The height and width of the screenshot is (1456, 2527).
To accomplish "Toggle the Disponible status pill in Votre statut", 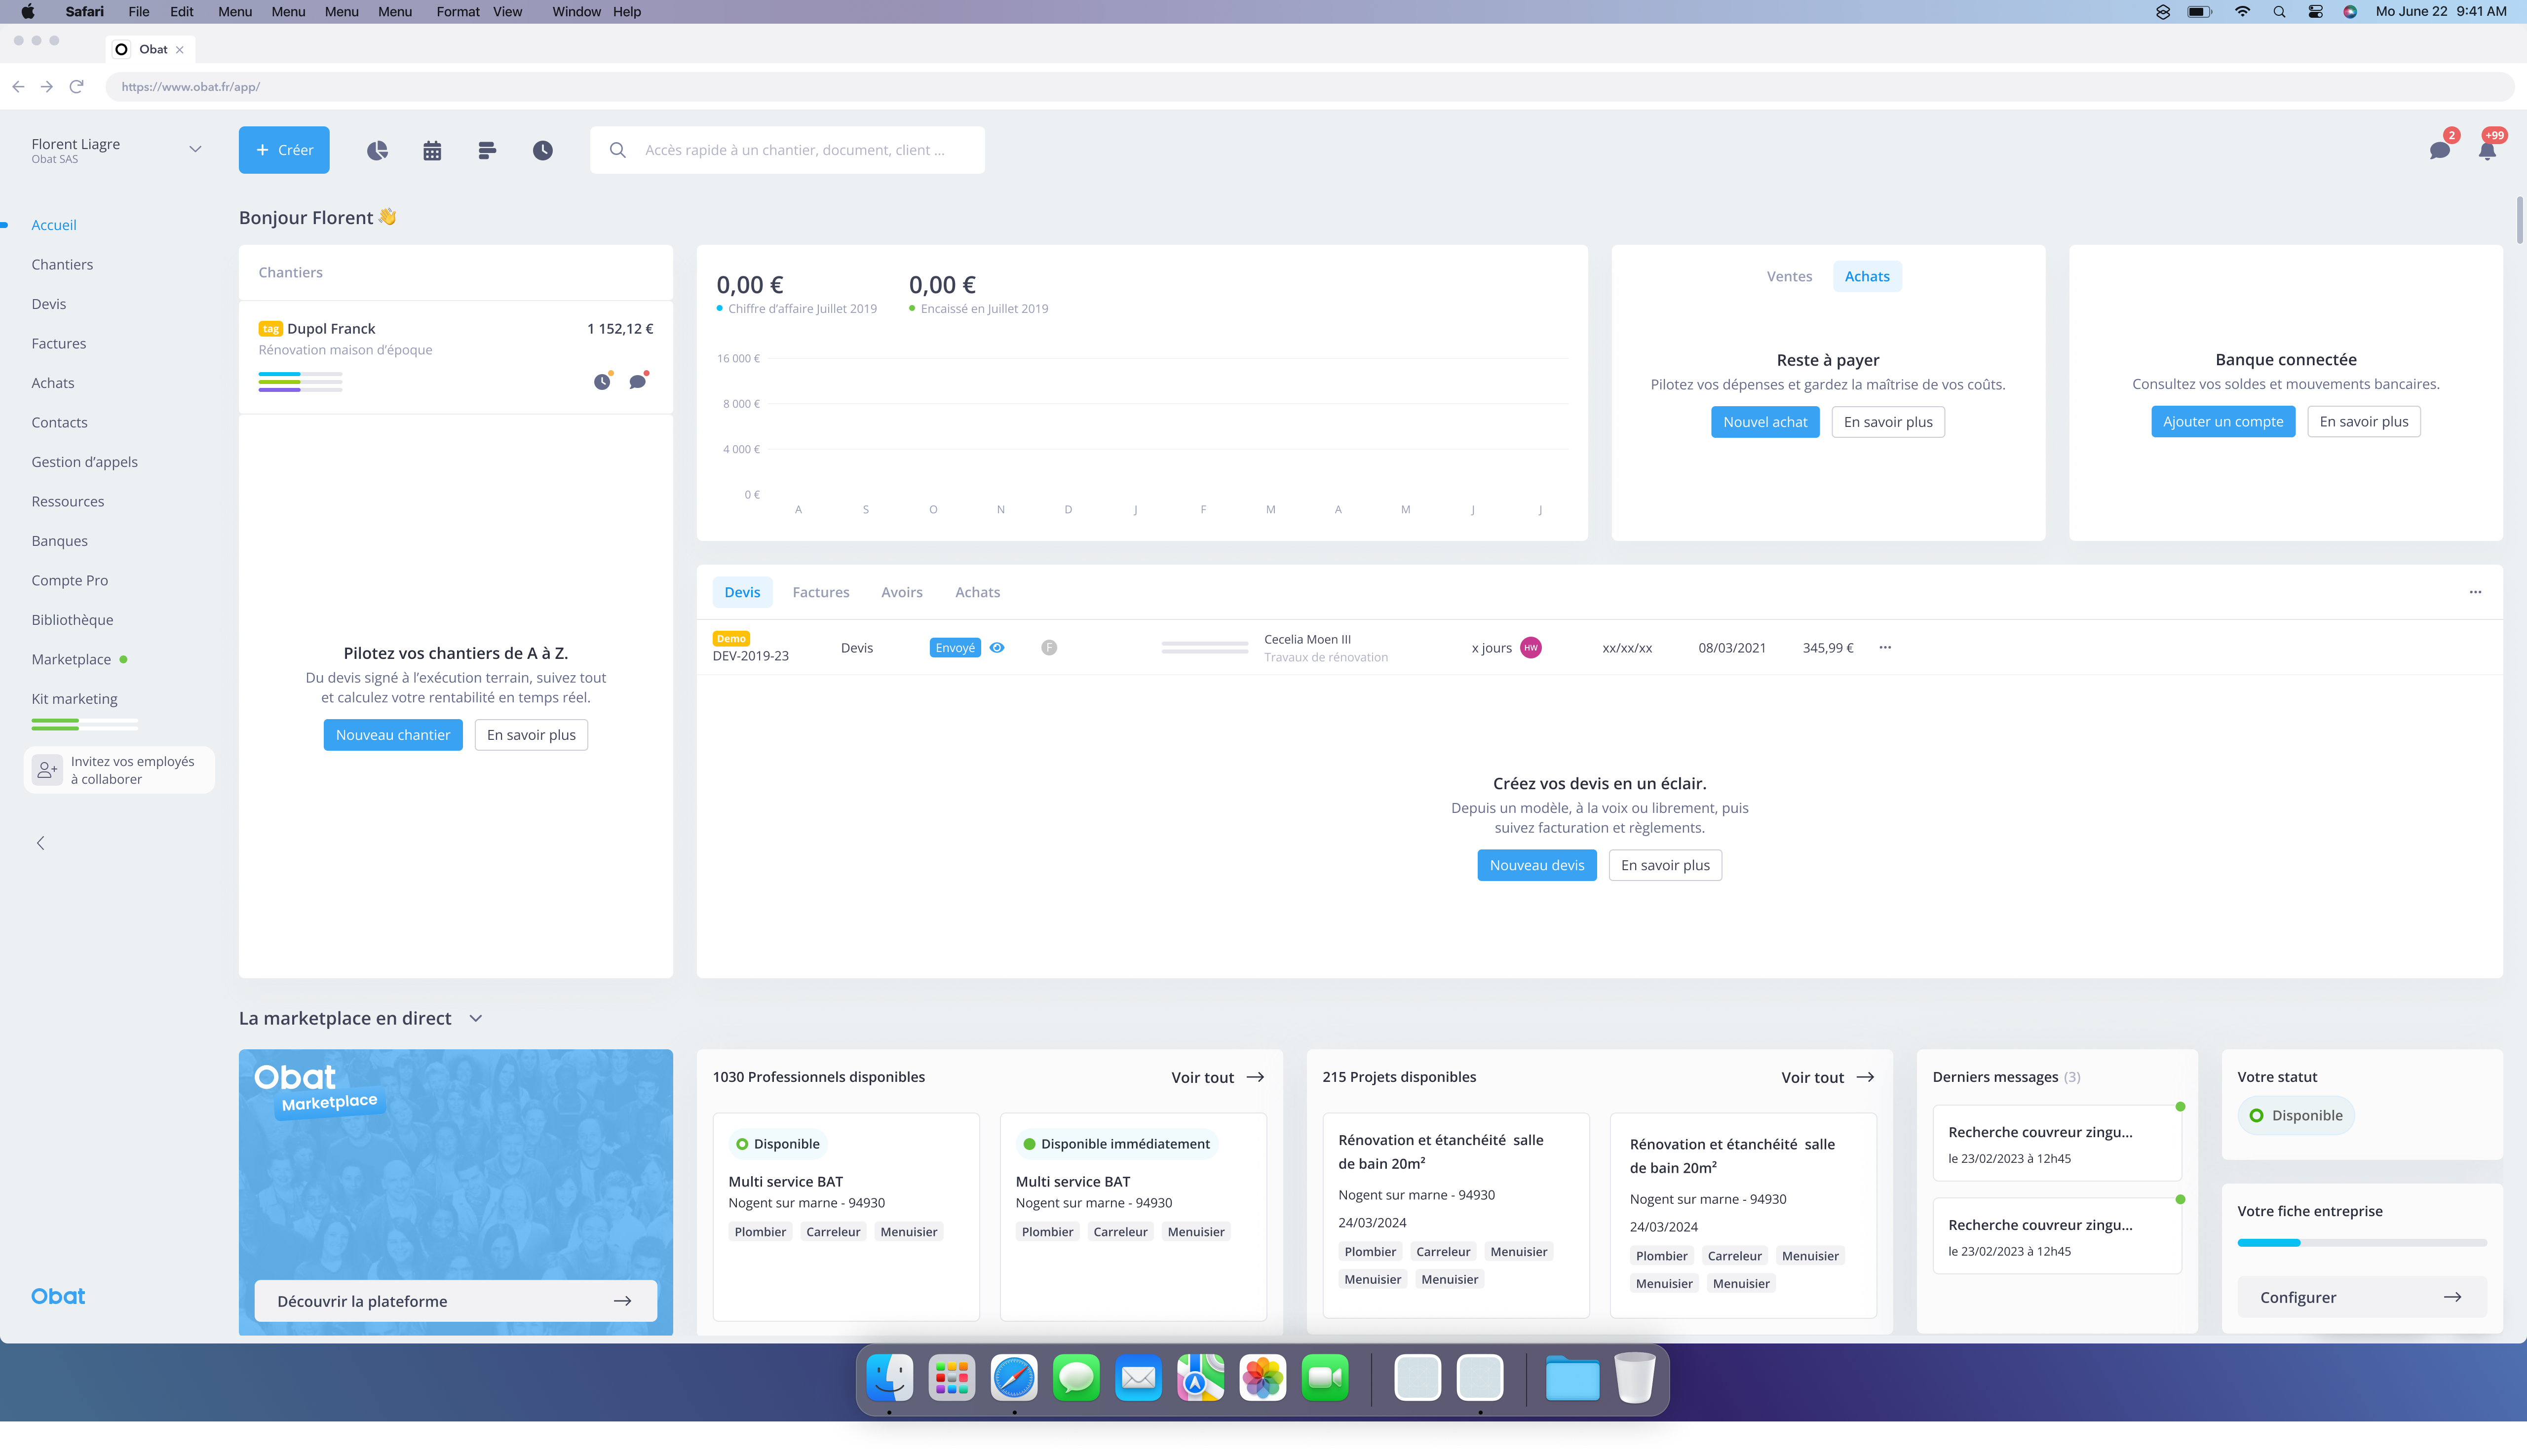I will click(x=2296, y=1115).
